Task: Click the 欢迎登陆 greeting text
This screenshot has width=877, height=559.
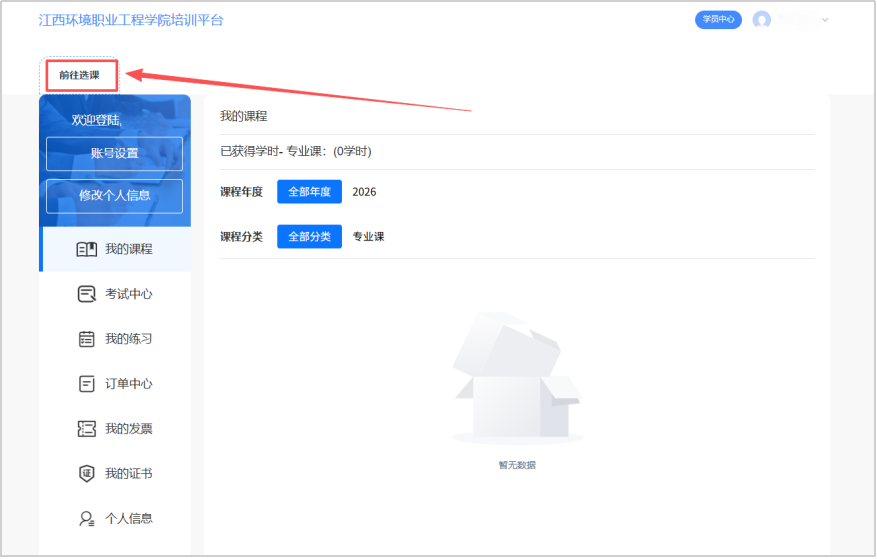Action: click(x=97, y=120)
